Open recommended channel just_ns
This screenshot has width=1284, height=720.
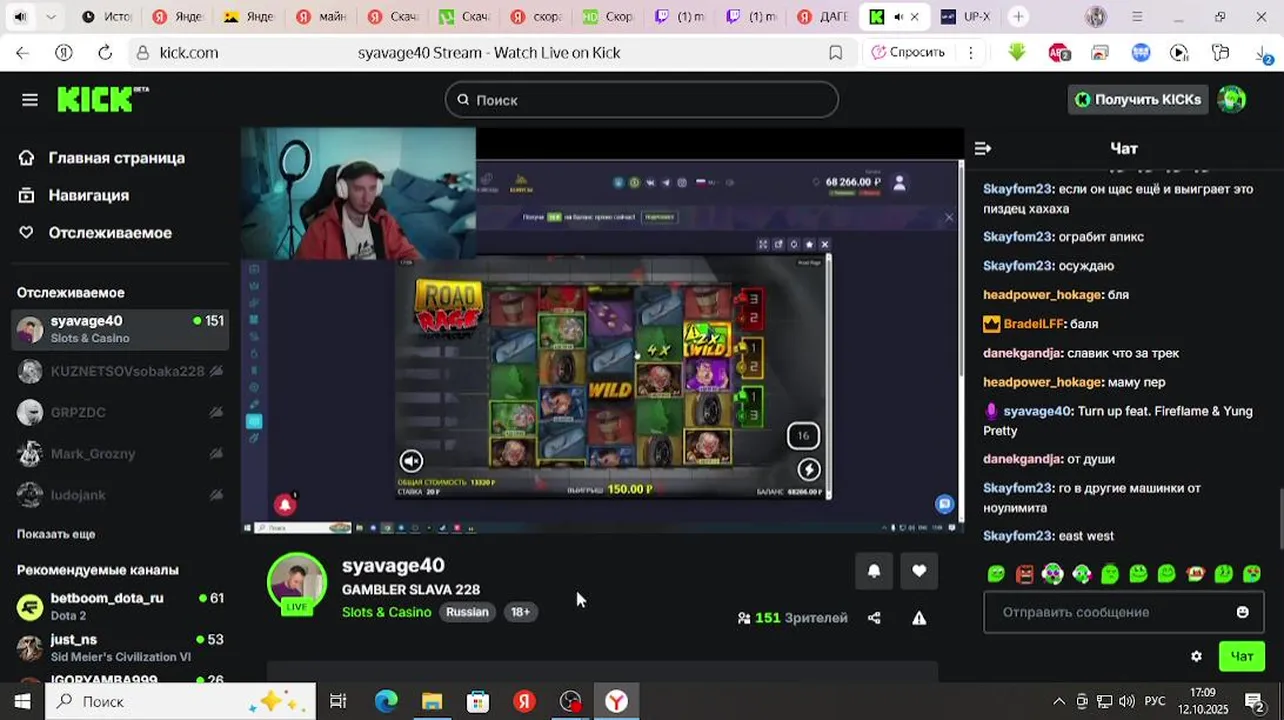coord(120,647)
